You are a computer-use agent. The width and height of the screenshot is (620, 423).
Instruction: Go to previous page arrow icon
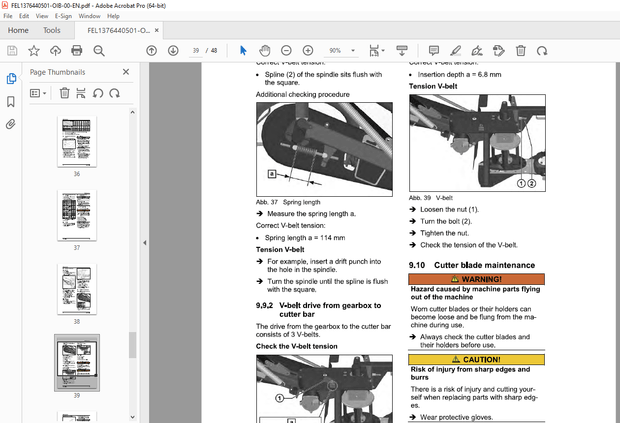click(151, 51)
